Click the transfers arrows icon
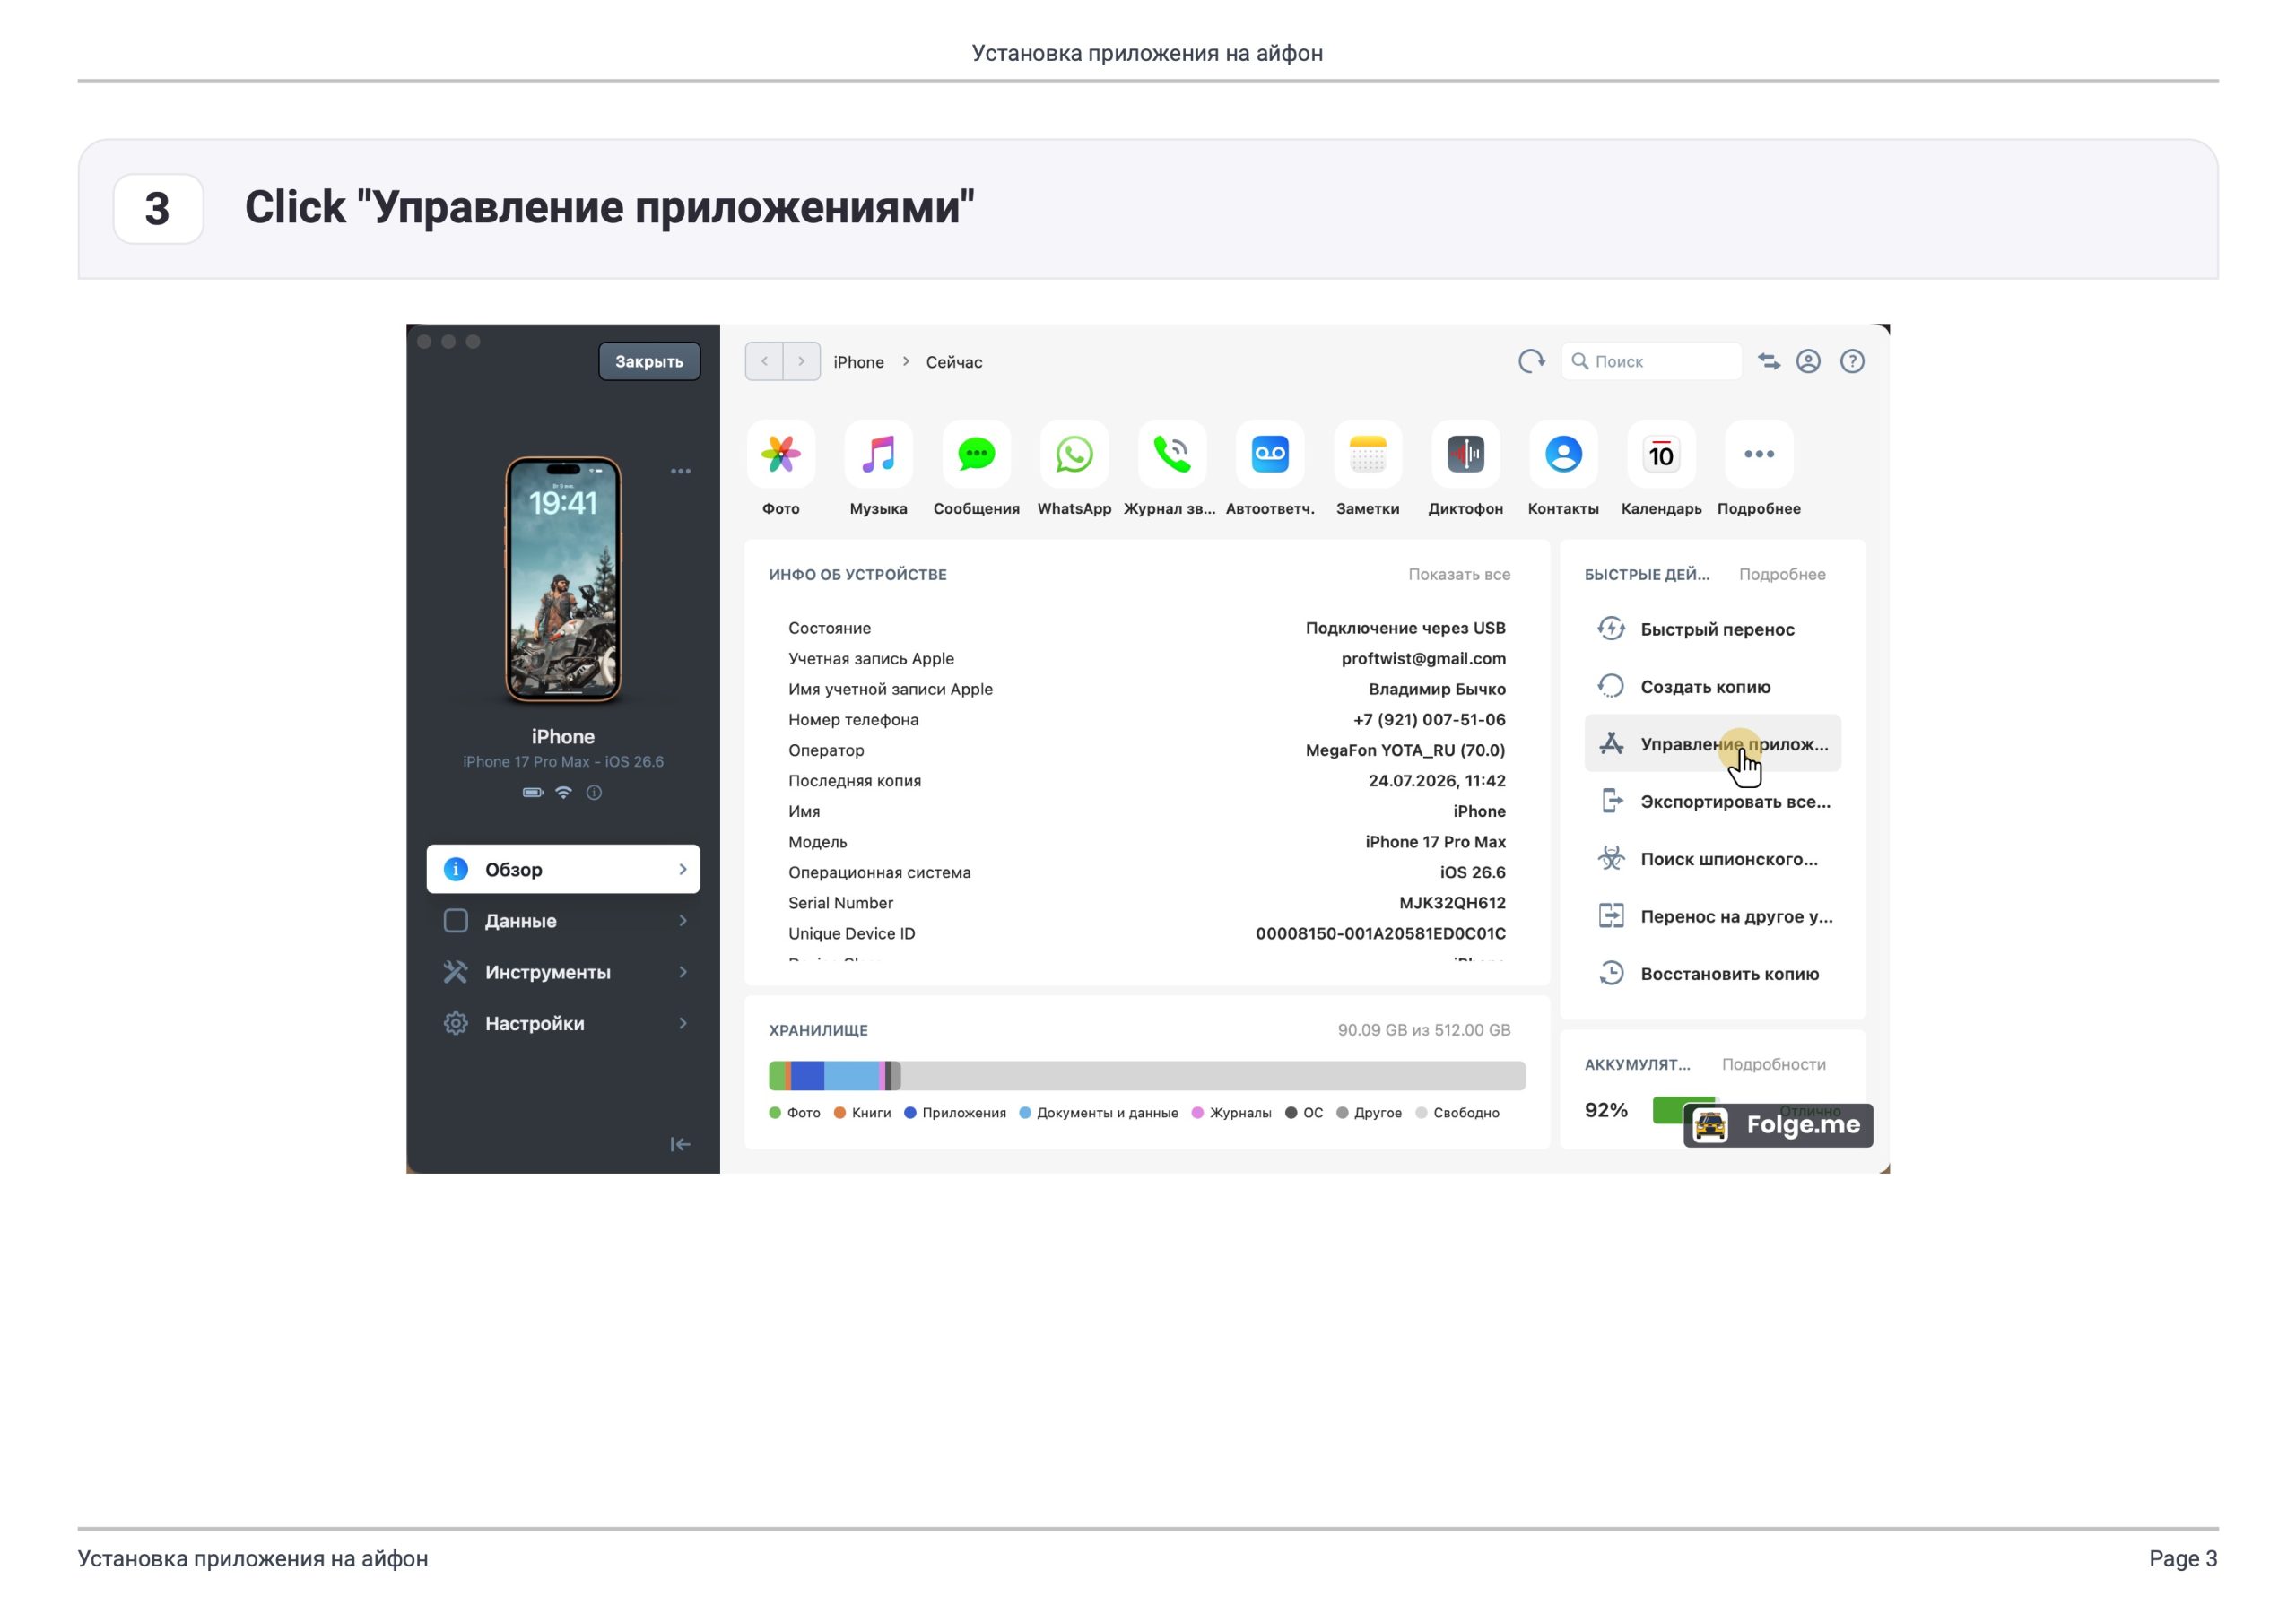Screen dimensions: 2296x1622 [x=1769, y=361]
